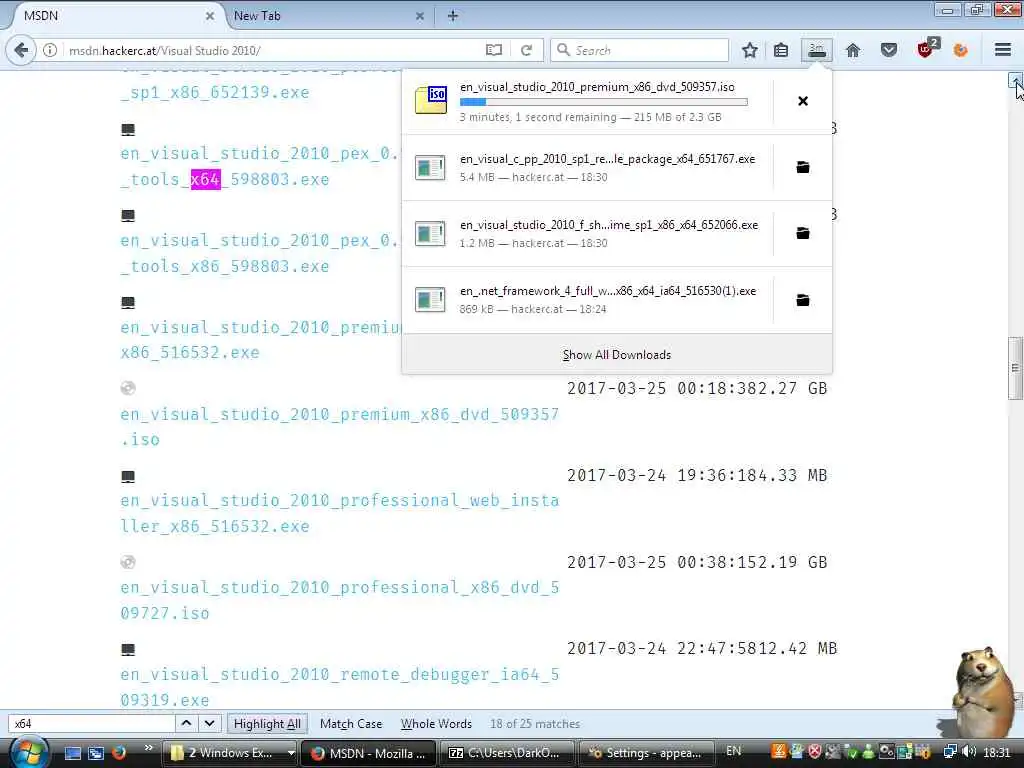1024x768 pixels.
Task: Toggle Reader View icon in address bar
Action: point(494,50)
